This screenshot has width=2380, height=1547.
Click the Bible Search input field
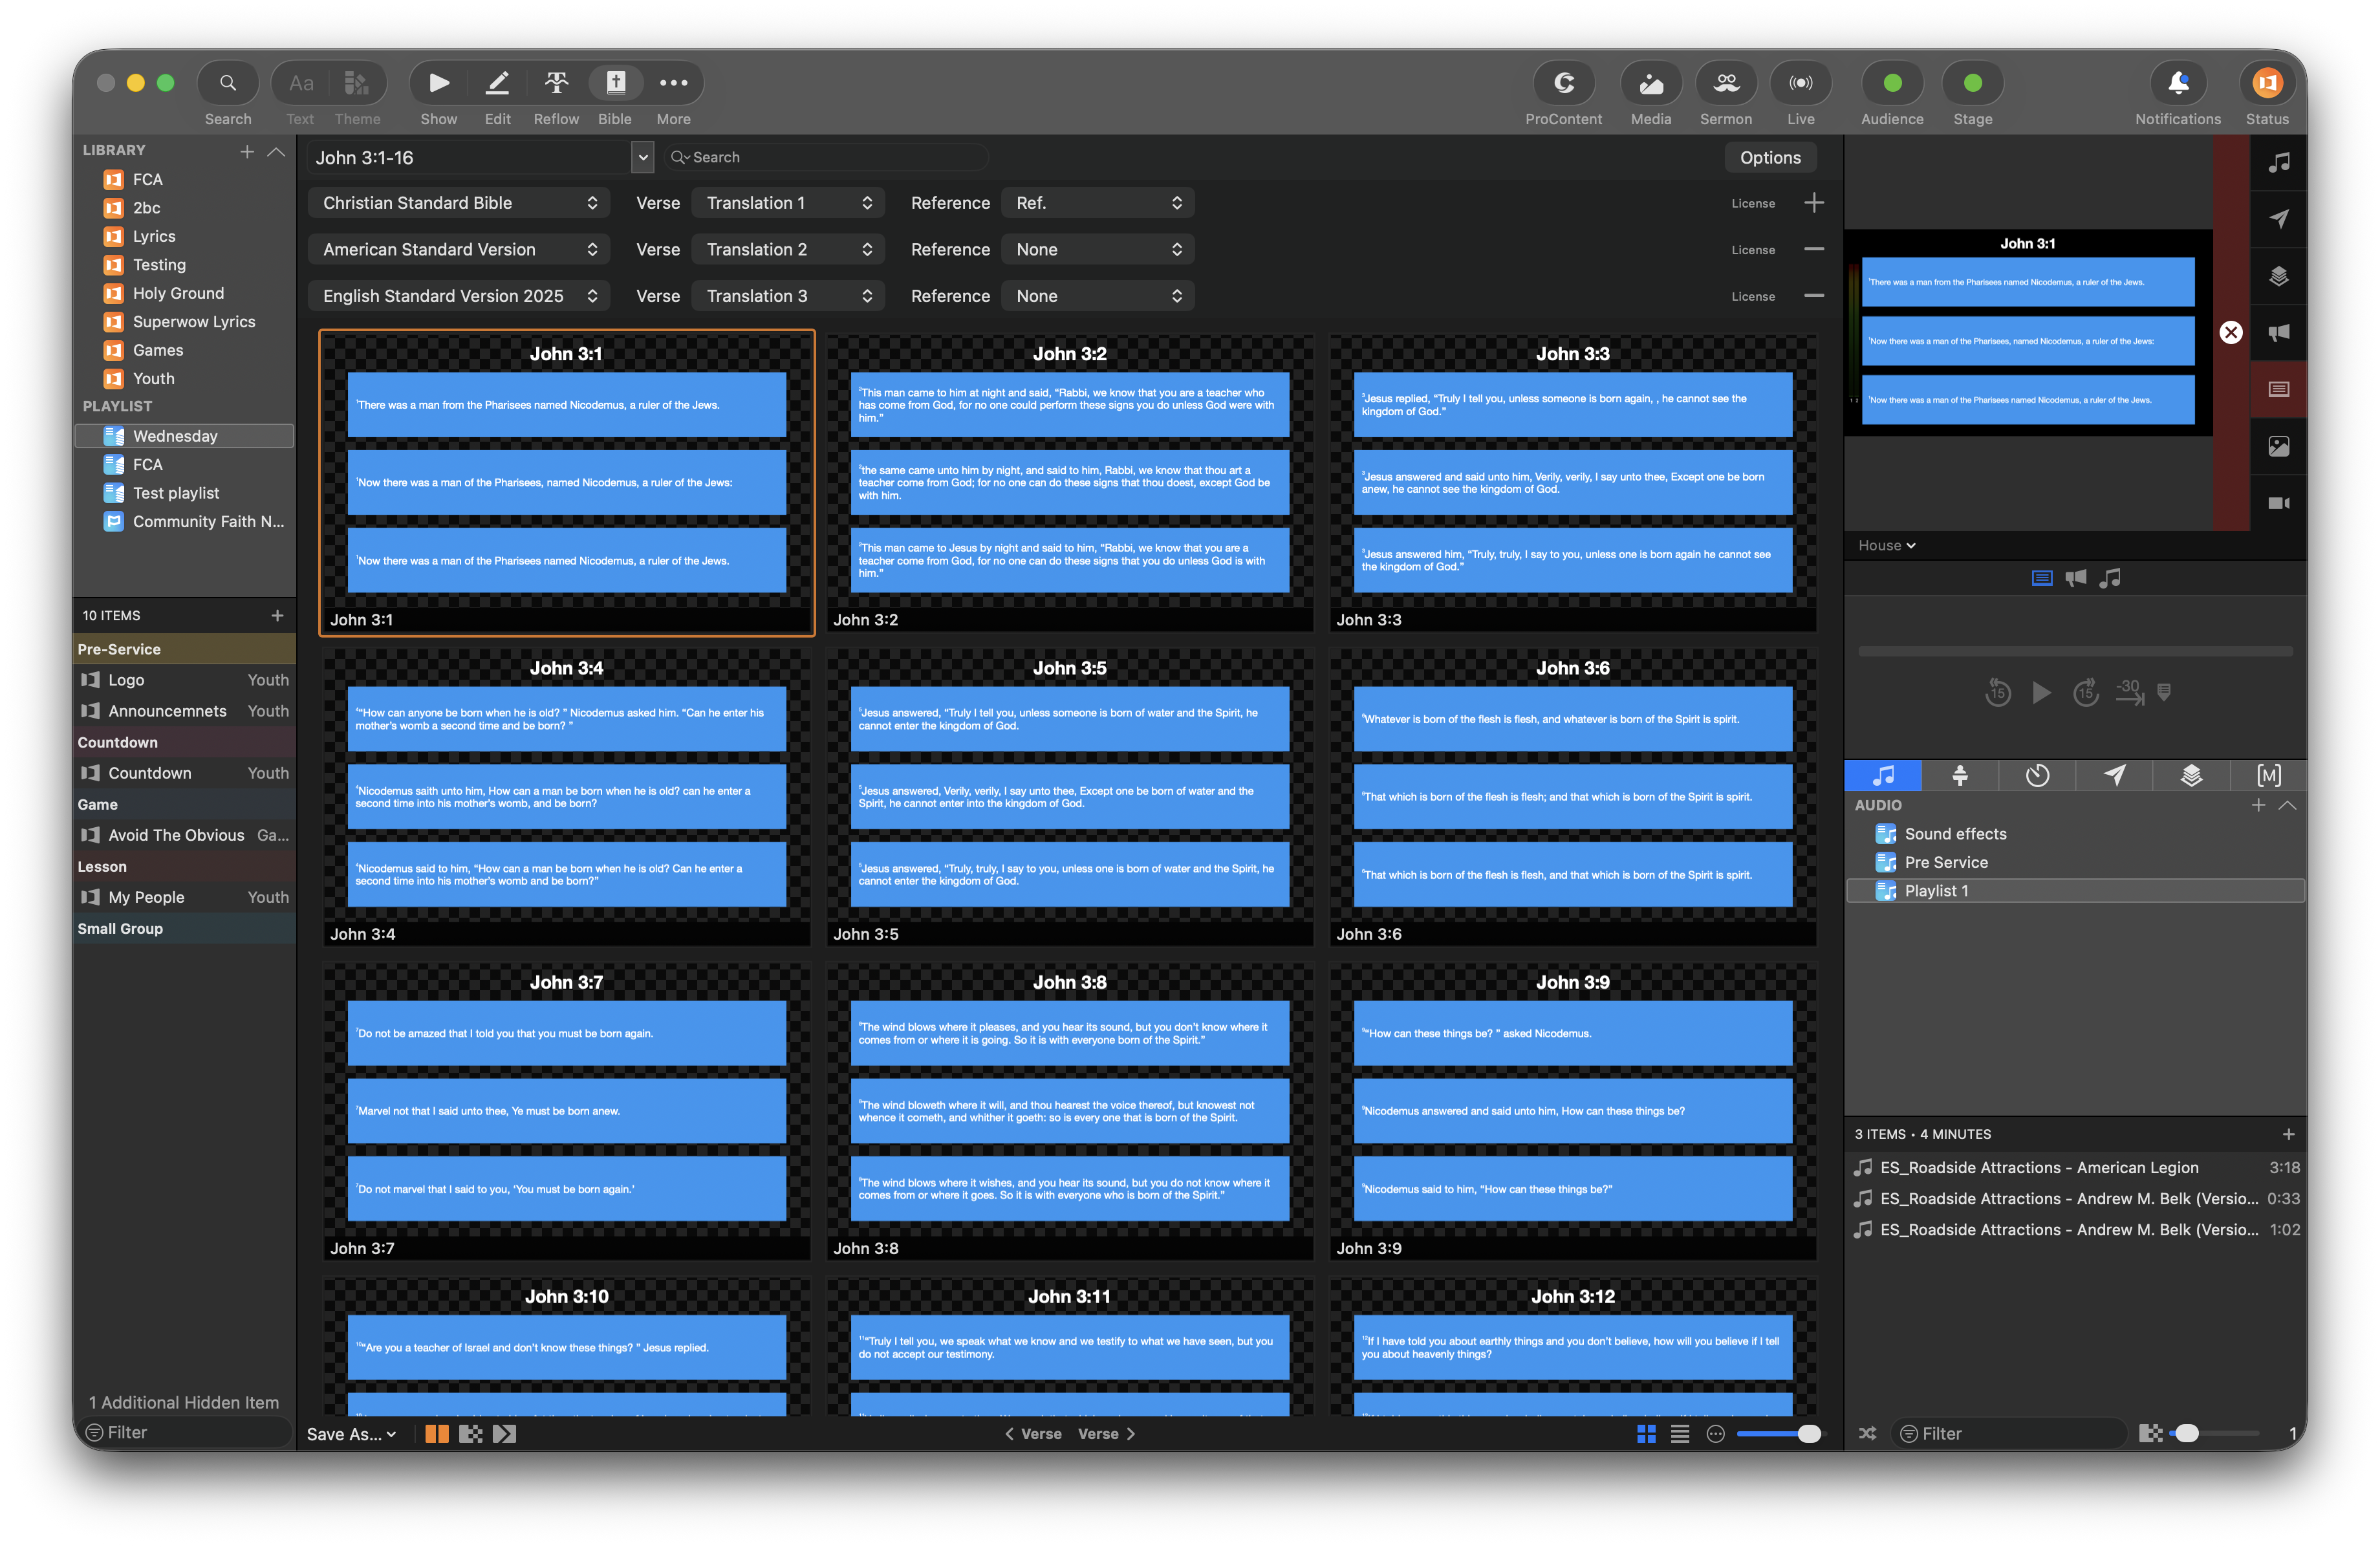(828, 157)
